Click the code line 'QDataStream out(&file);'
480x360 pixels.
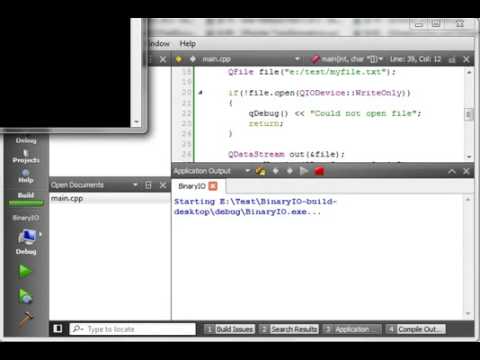pos(286,154)
